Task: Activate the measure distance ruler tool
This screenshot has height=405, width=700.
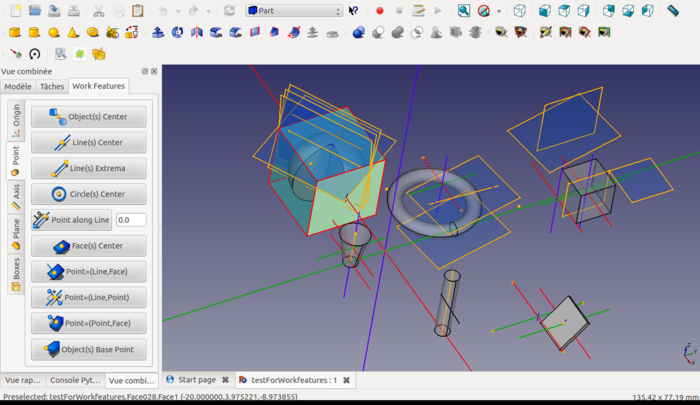Action: [x=673, y=11]
